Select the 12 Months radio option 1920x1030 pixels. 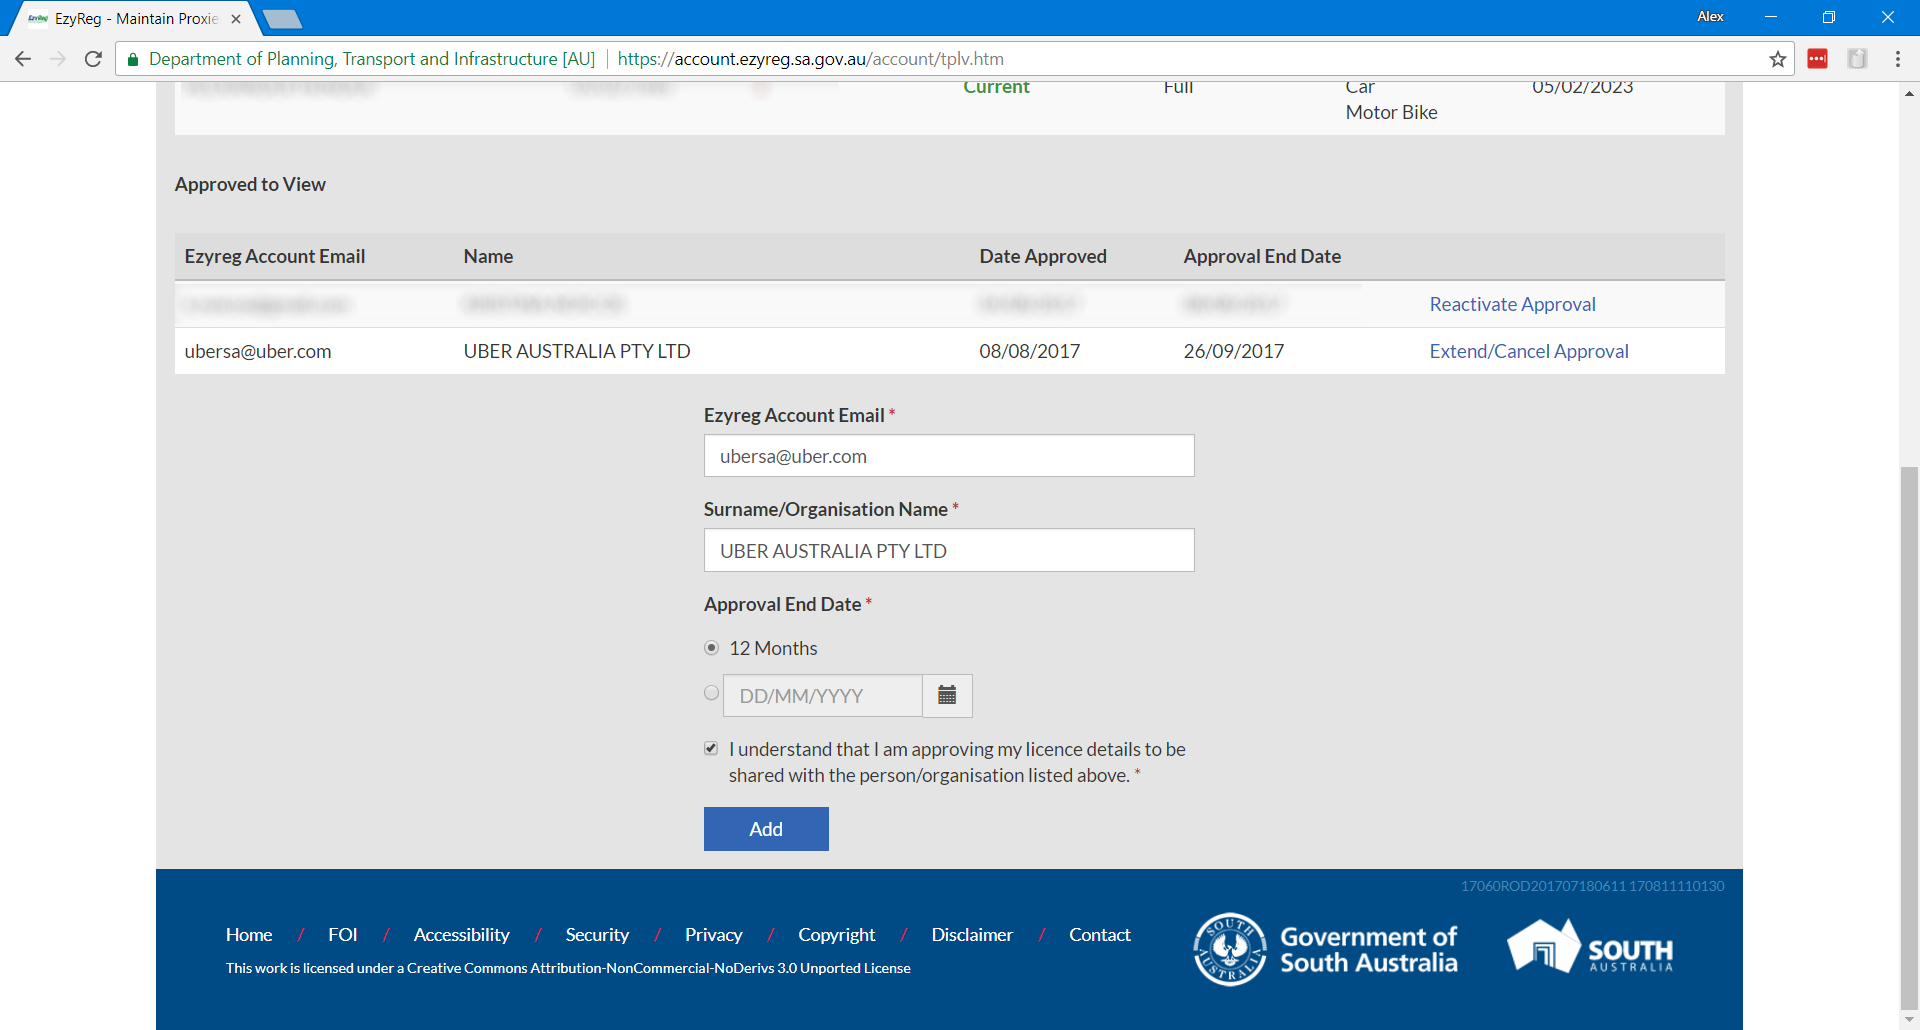(x=712, y=648)
